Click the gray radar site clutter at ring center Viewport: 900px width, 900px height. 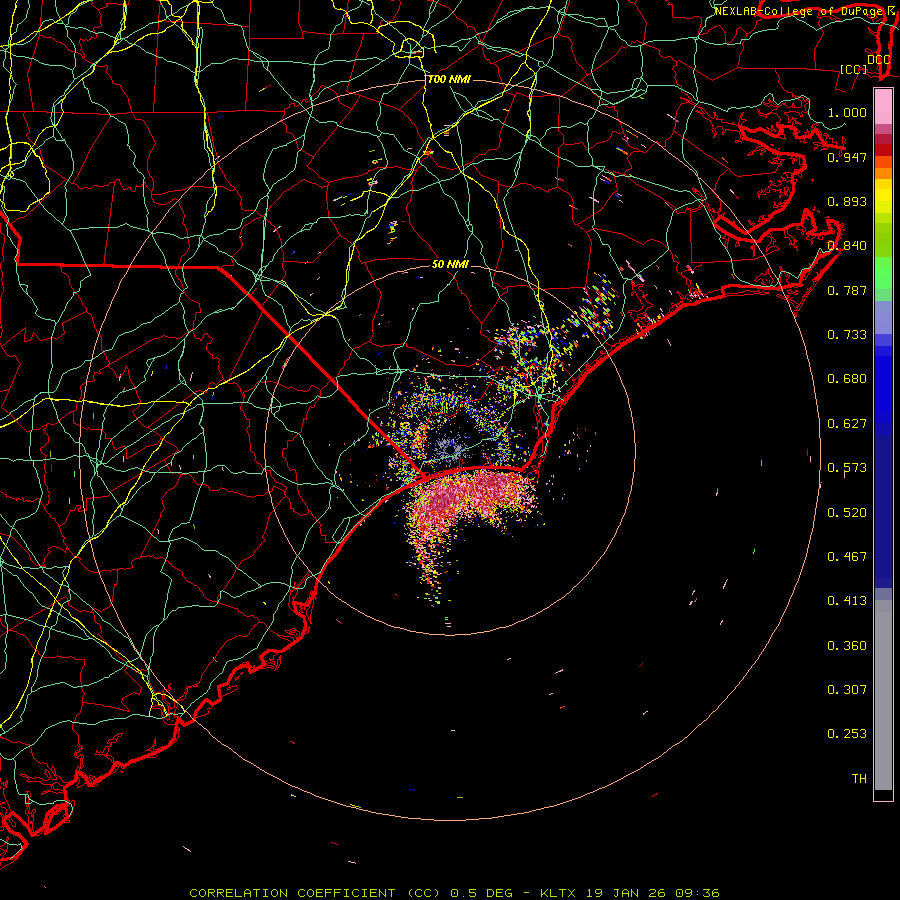click(x=449, y=448)
